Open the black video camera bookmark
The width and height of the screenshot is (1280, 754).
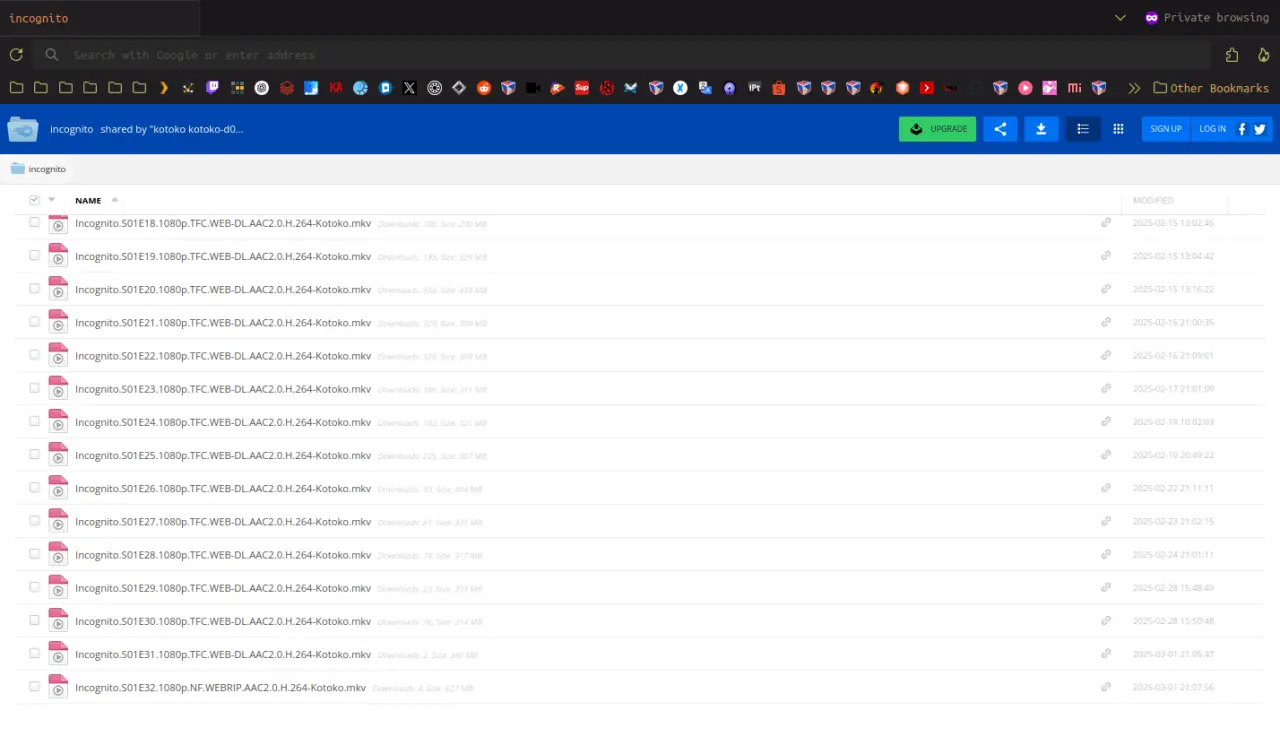[x=533, y=88]
